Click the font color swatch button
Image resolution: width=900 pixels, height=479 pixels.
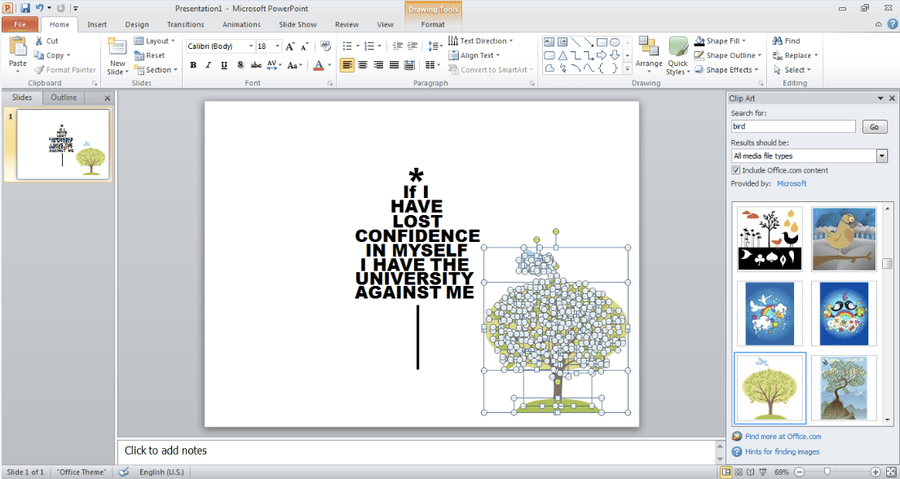319,65
